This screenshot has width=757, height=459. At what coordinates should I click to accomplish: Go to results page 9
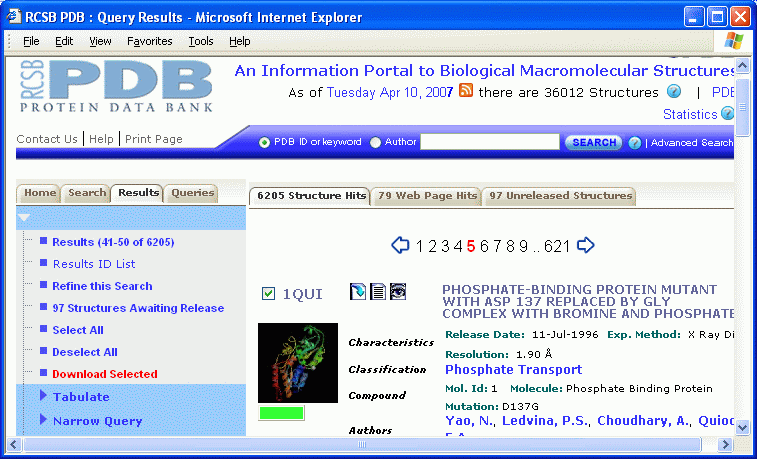point(524,247)
